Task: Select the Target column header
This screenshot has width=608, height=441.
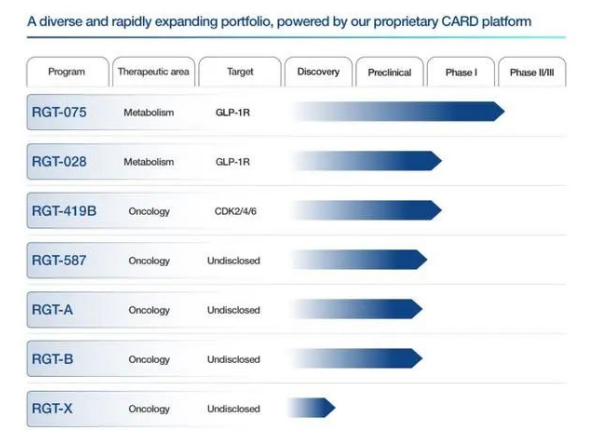Action: click(x=238, y=72)
